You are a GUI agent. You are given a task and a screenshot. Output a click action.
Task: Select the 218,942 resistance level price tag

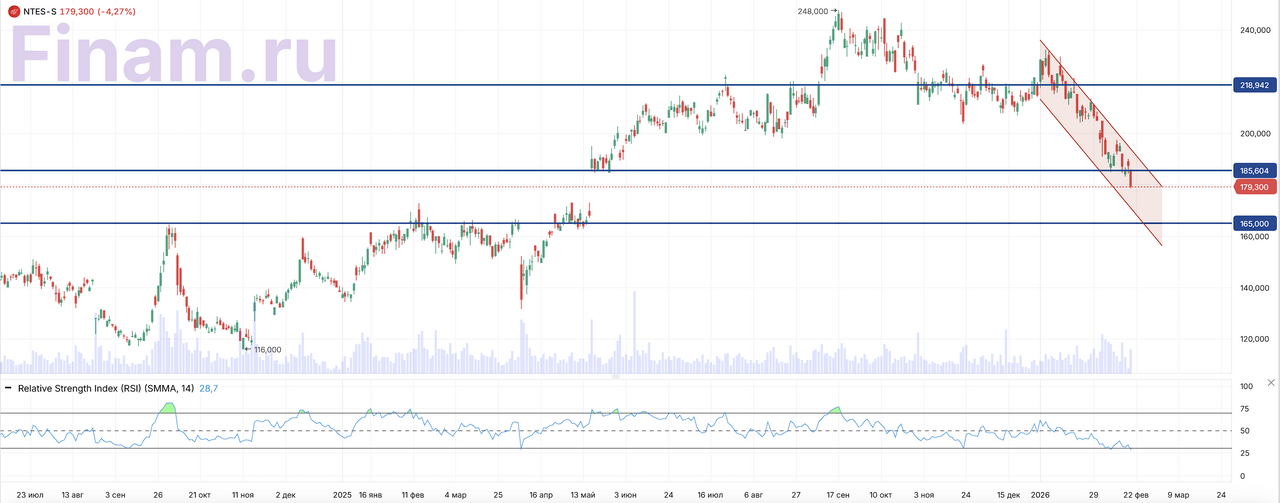click(x=1258, y=85)
